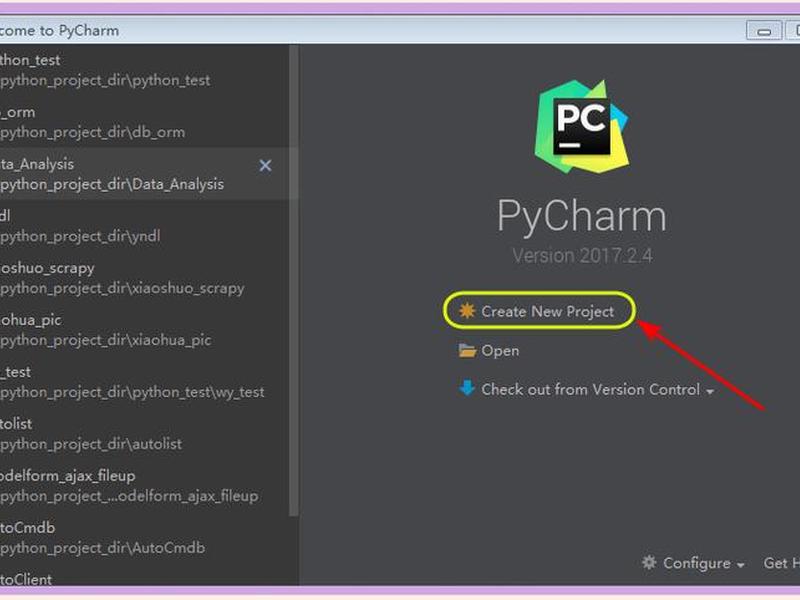Open the modelform_ajax_fileup recent project
Viewport: 800px width, 600px height.
144,486
